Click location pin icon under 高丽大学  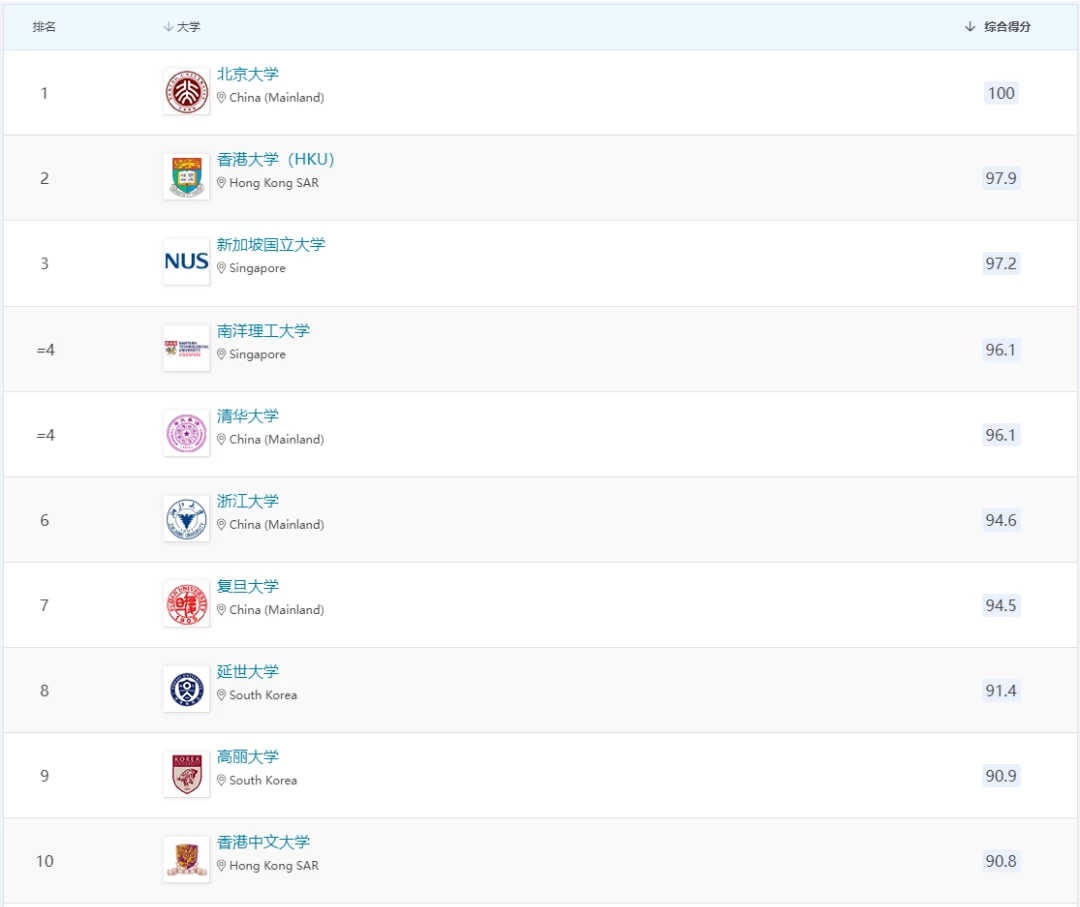(221, 780)
